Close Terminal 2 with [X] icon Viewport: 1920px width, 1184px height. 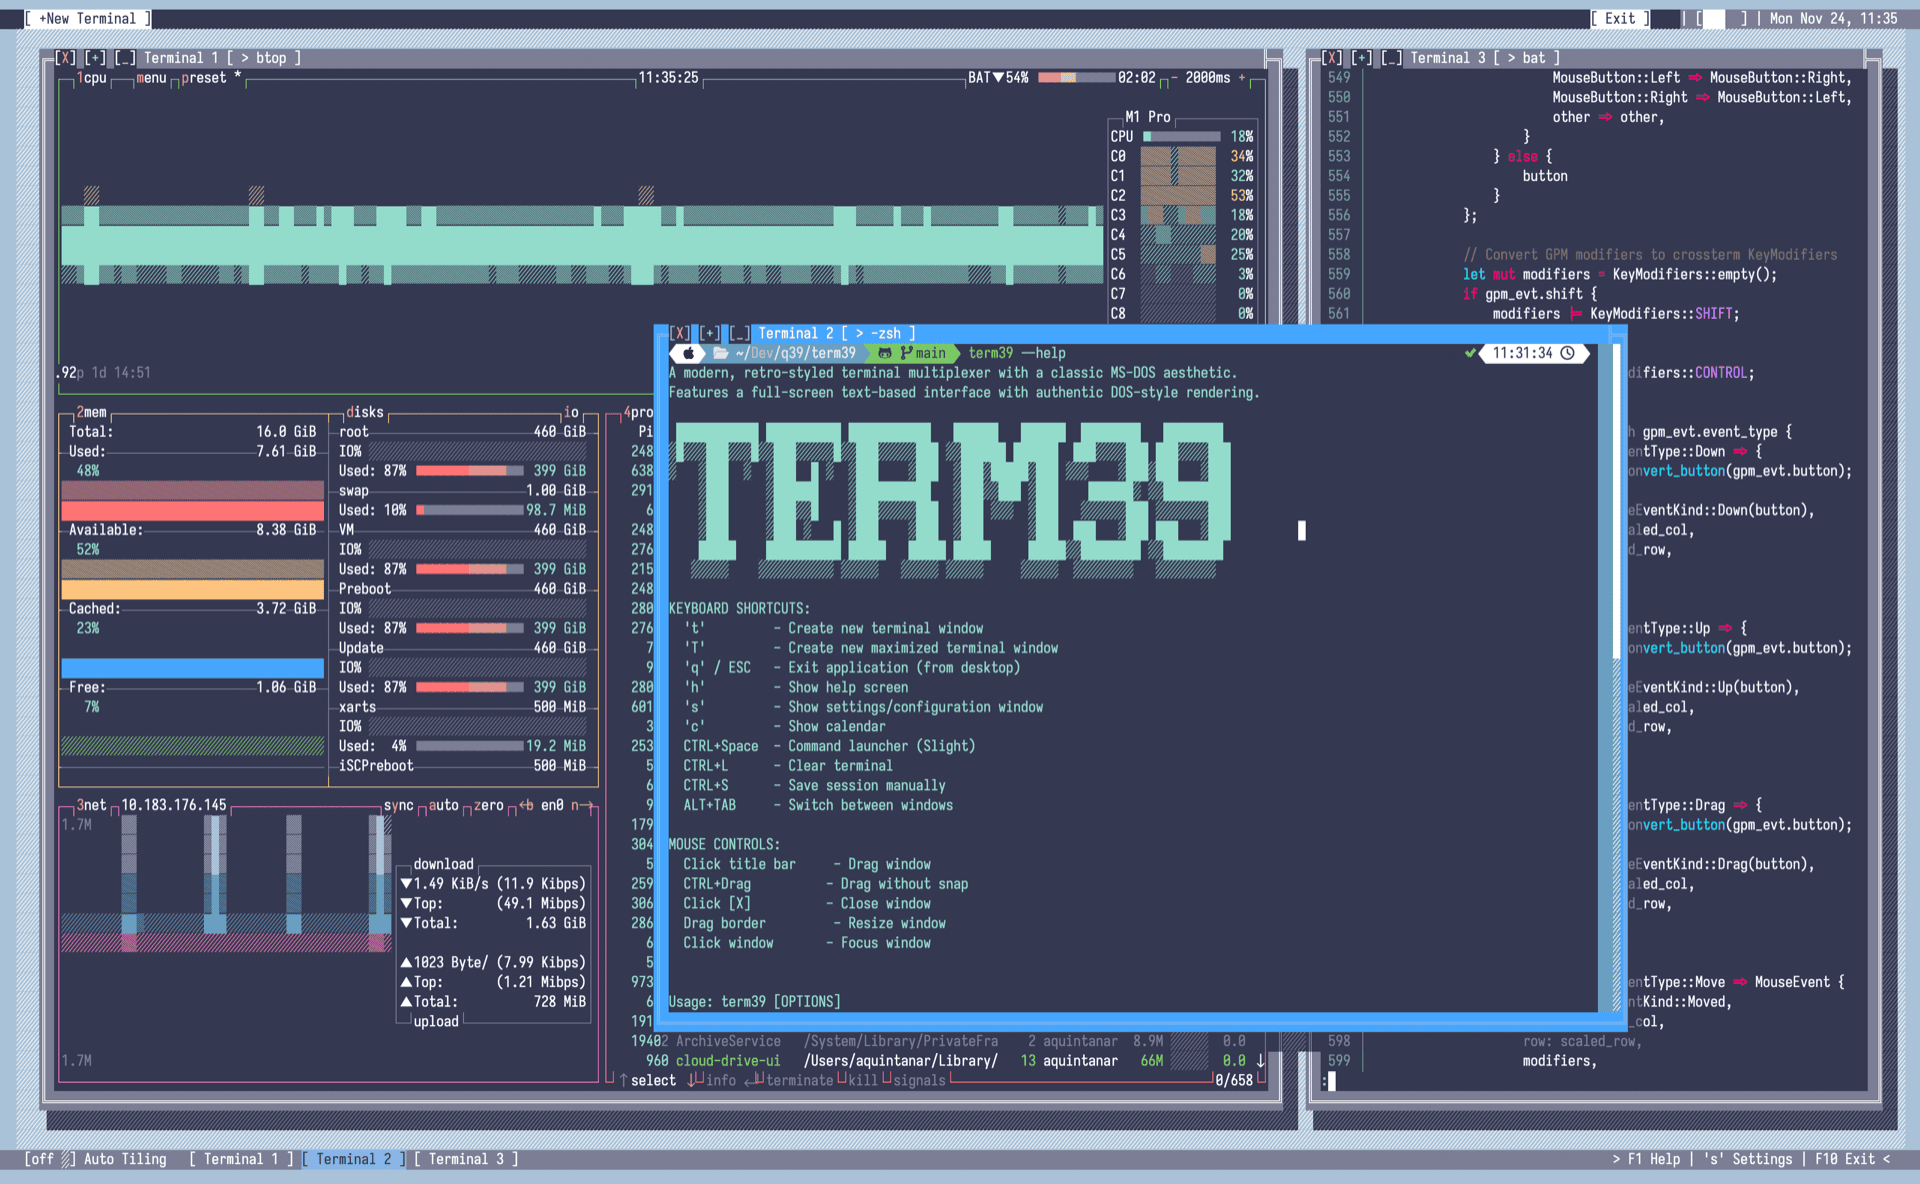click(x=680, y=333)
